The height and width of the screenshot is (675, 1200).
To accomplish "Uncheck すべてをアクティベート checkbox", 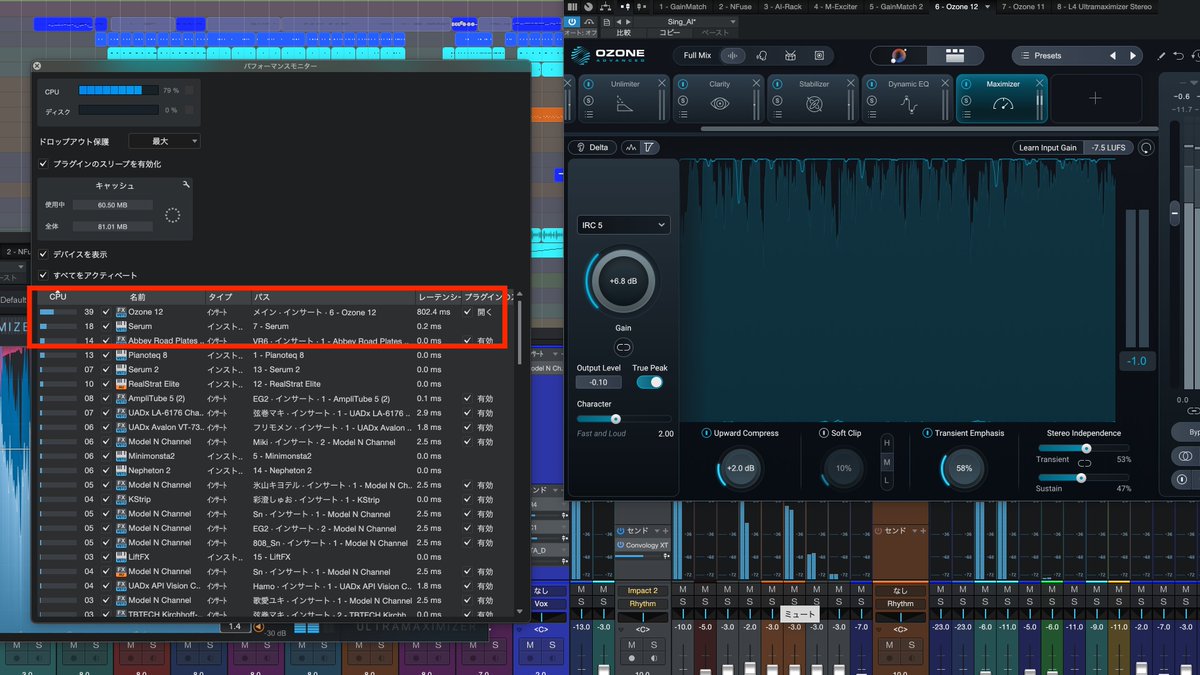I will pyautogui.click(x=43, y=275).
